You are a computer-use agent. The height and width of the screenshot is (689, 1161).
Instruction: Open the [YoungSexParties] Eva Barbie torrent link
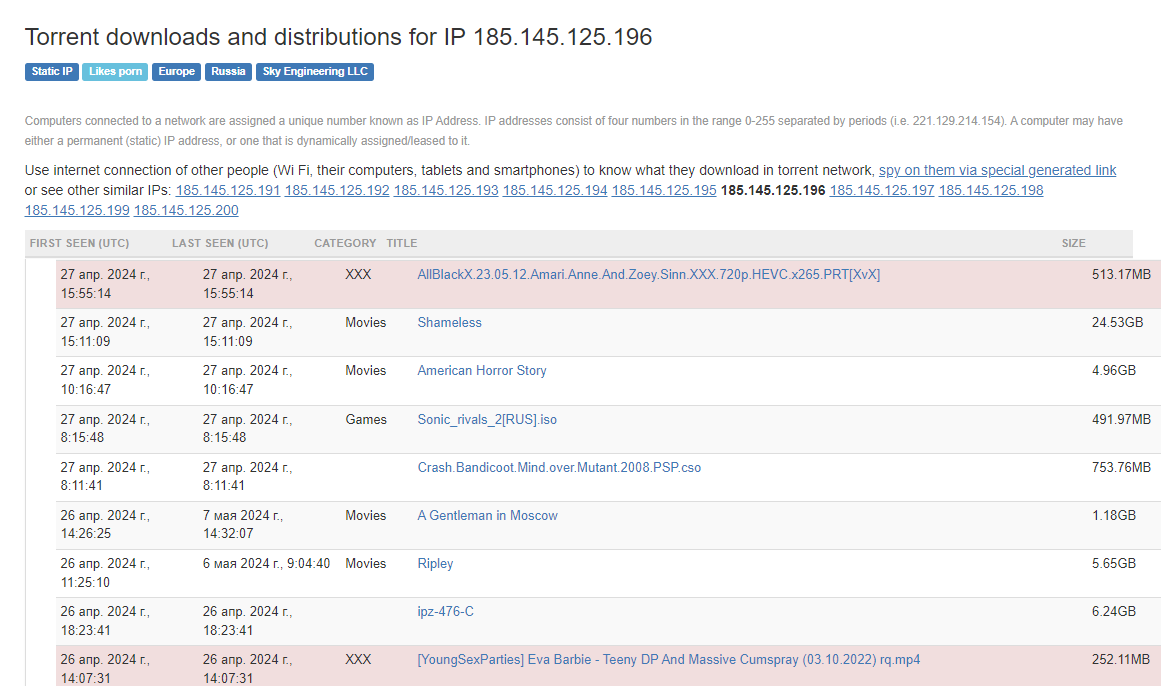click(669, 660)
